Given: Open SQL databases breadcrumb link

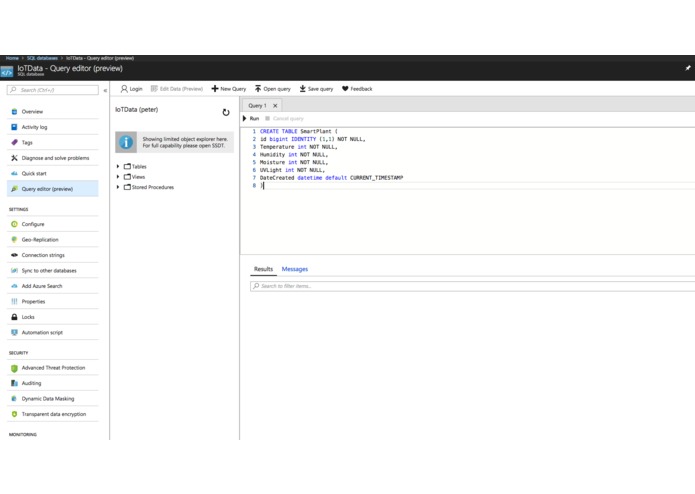Looking at the screenshot, I should 42,58.
